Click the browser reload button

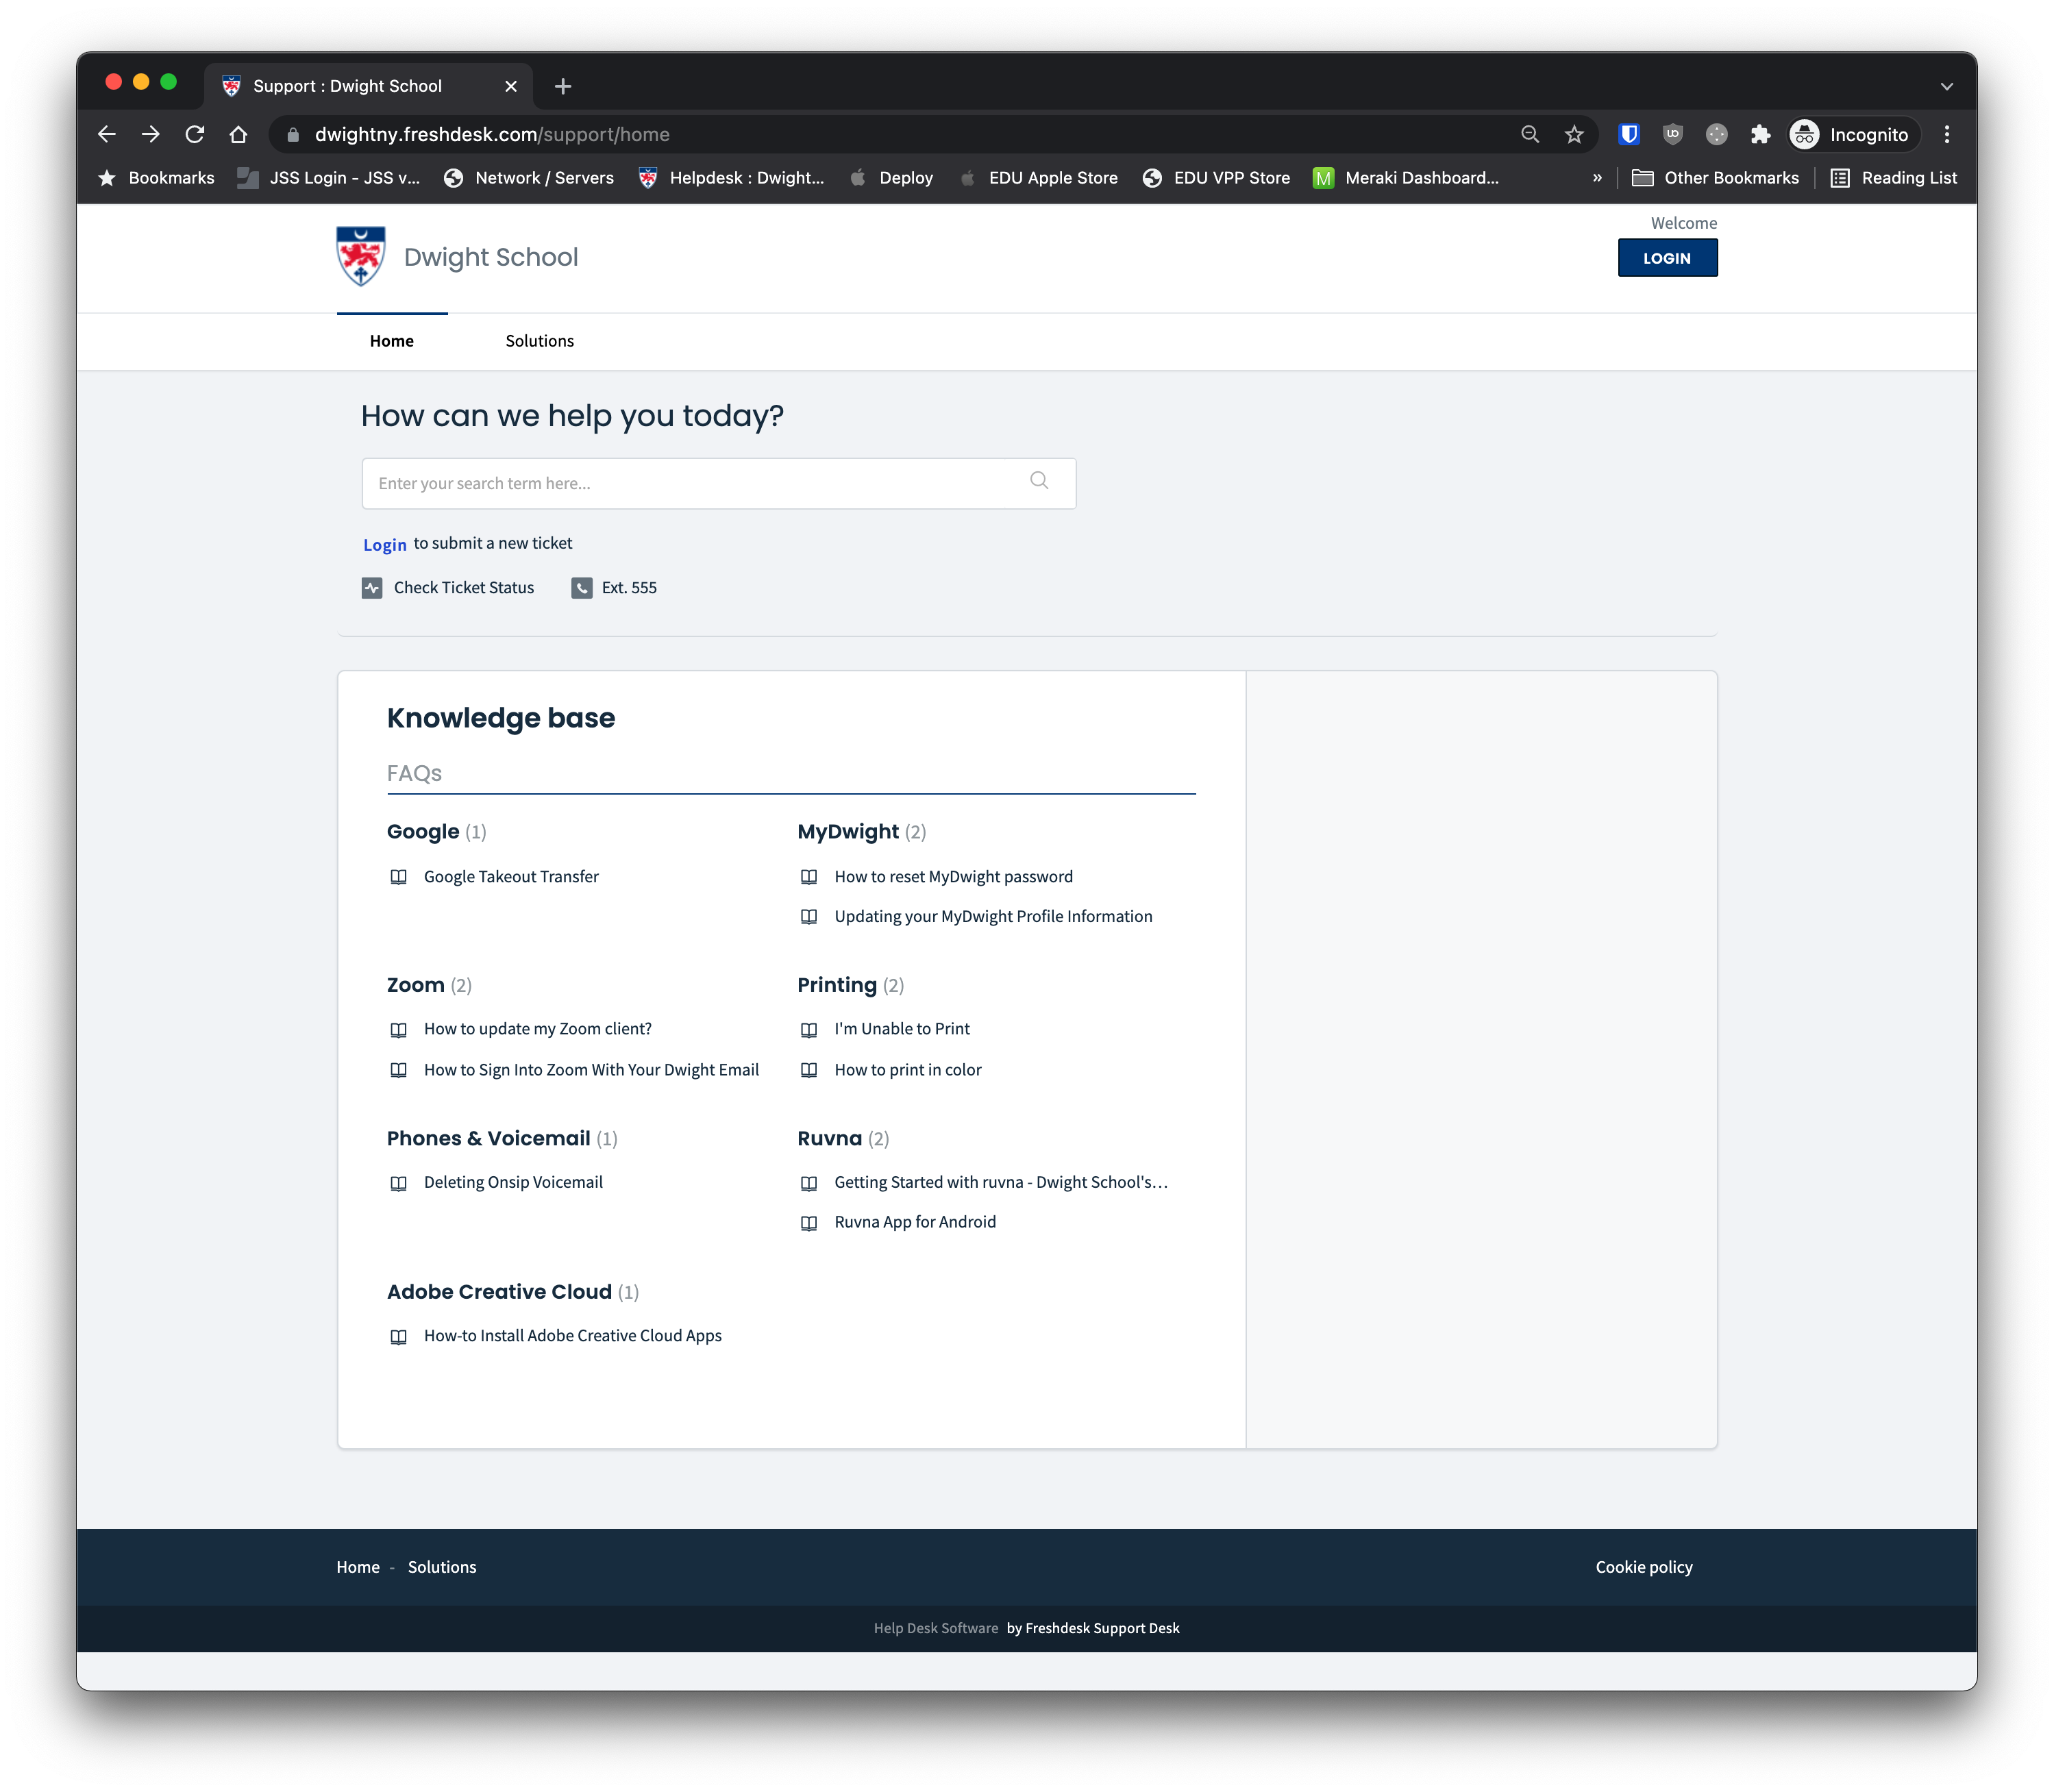pyautogui.click(x=195, y=134)
